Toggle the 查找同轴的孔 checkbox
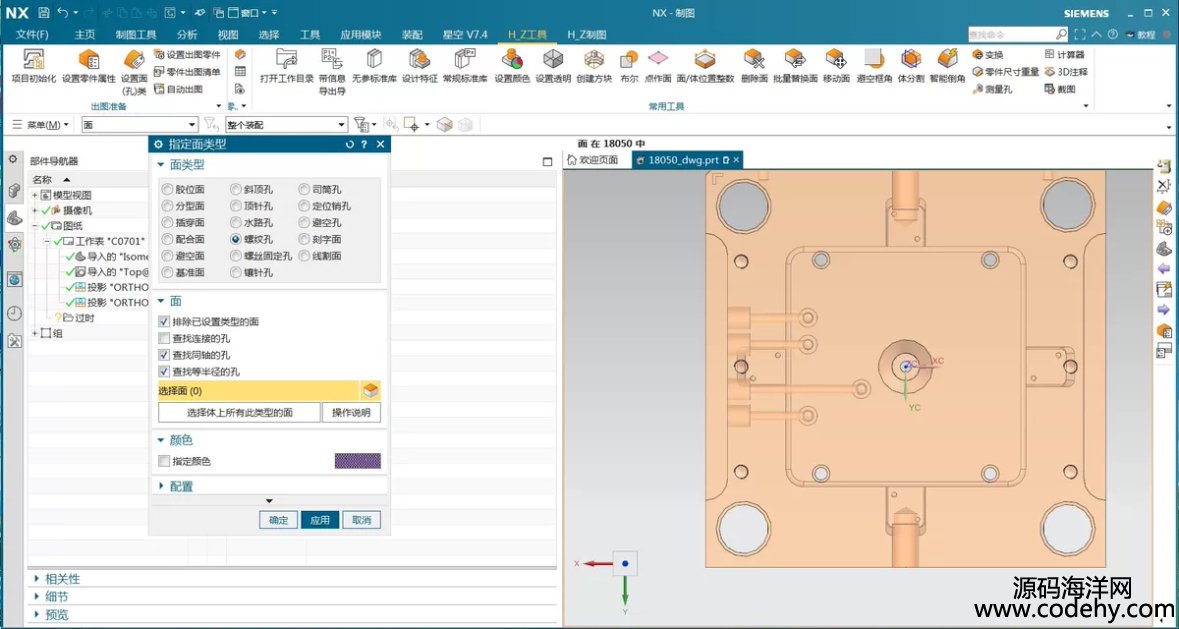 click(164, 355)
